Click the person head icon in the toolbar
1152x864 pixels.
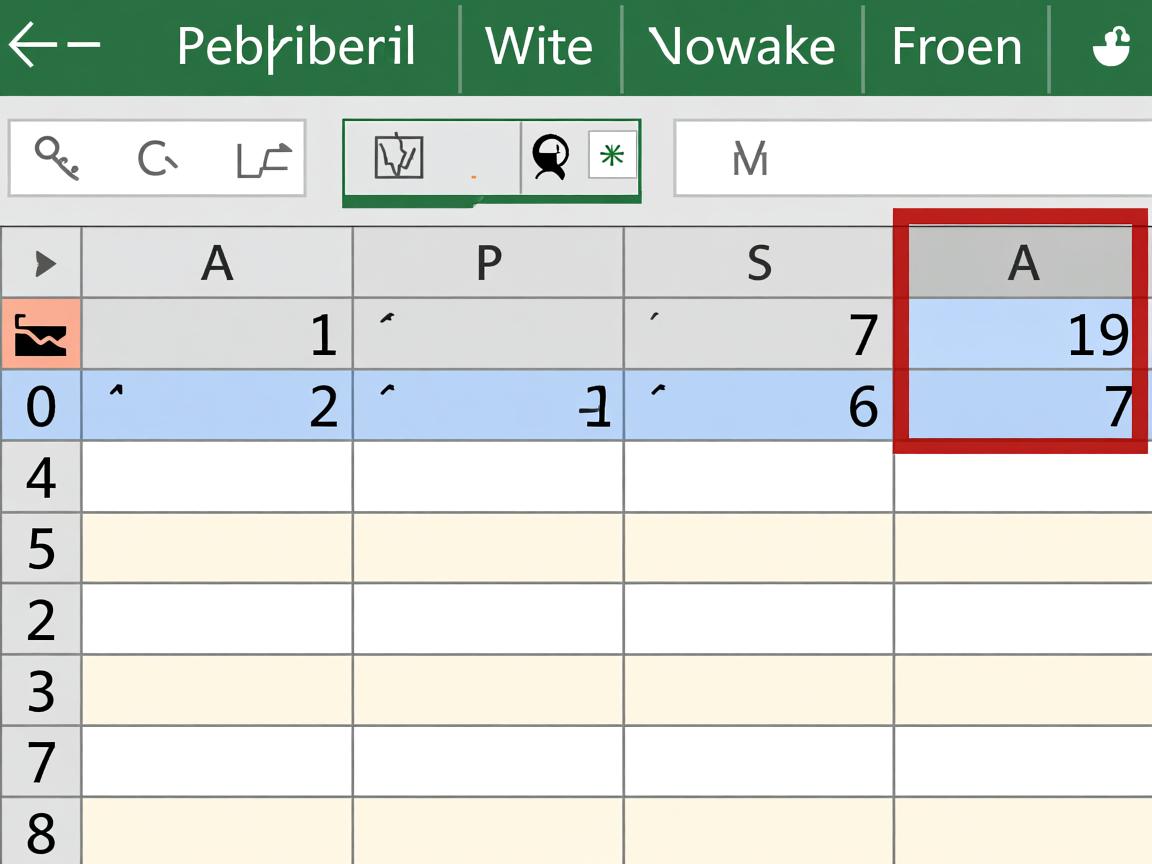point(550,158)
